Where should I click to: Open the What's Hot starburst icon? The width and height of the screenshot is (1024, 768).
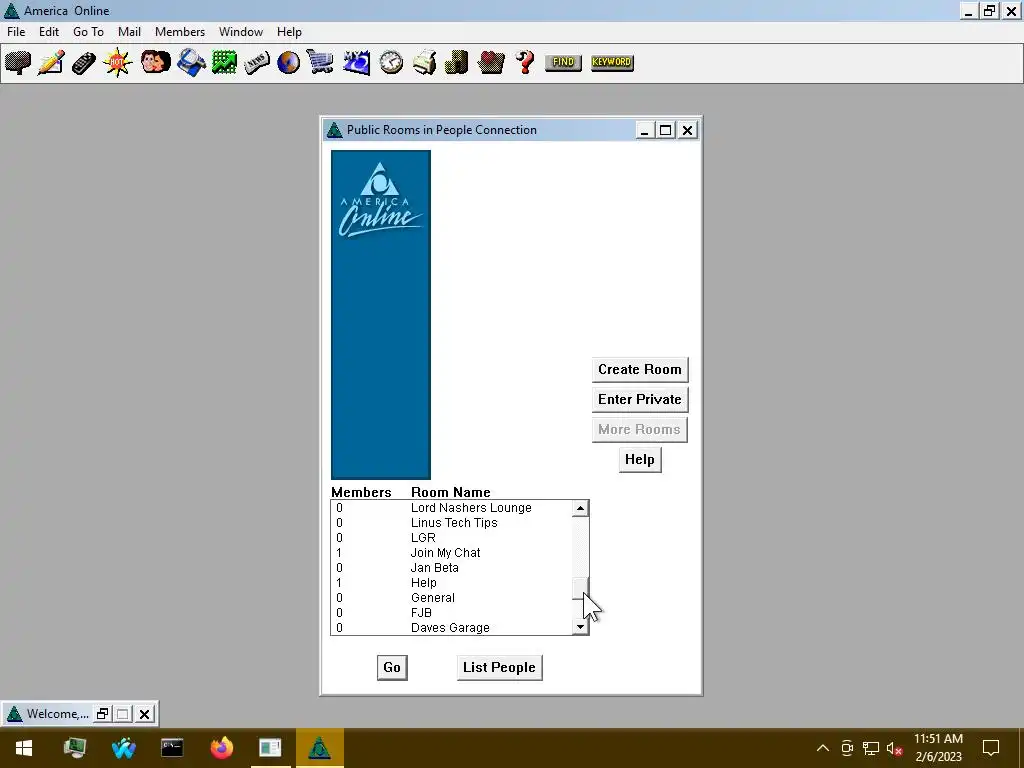click(x=118, y=63)
